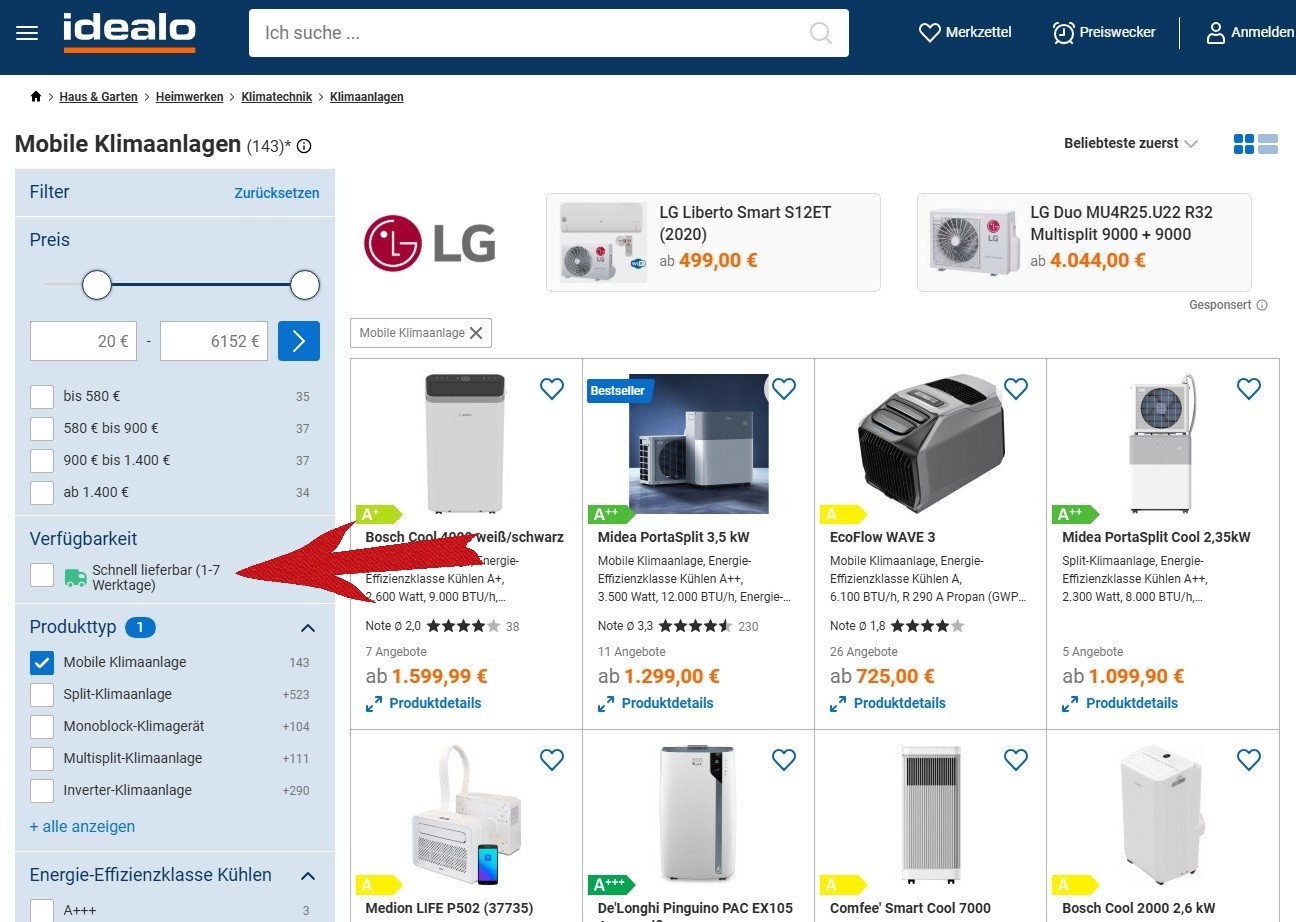Open 'Heimwerken' breadcrumb
The height and width of the screenshot is (922, 1296).
(190, 97)
